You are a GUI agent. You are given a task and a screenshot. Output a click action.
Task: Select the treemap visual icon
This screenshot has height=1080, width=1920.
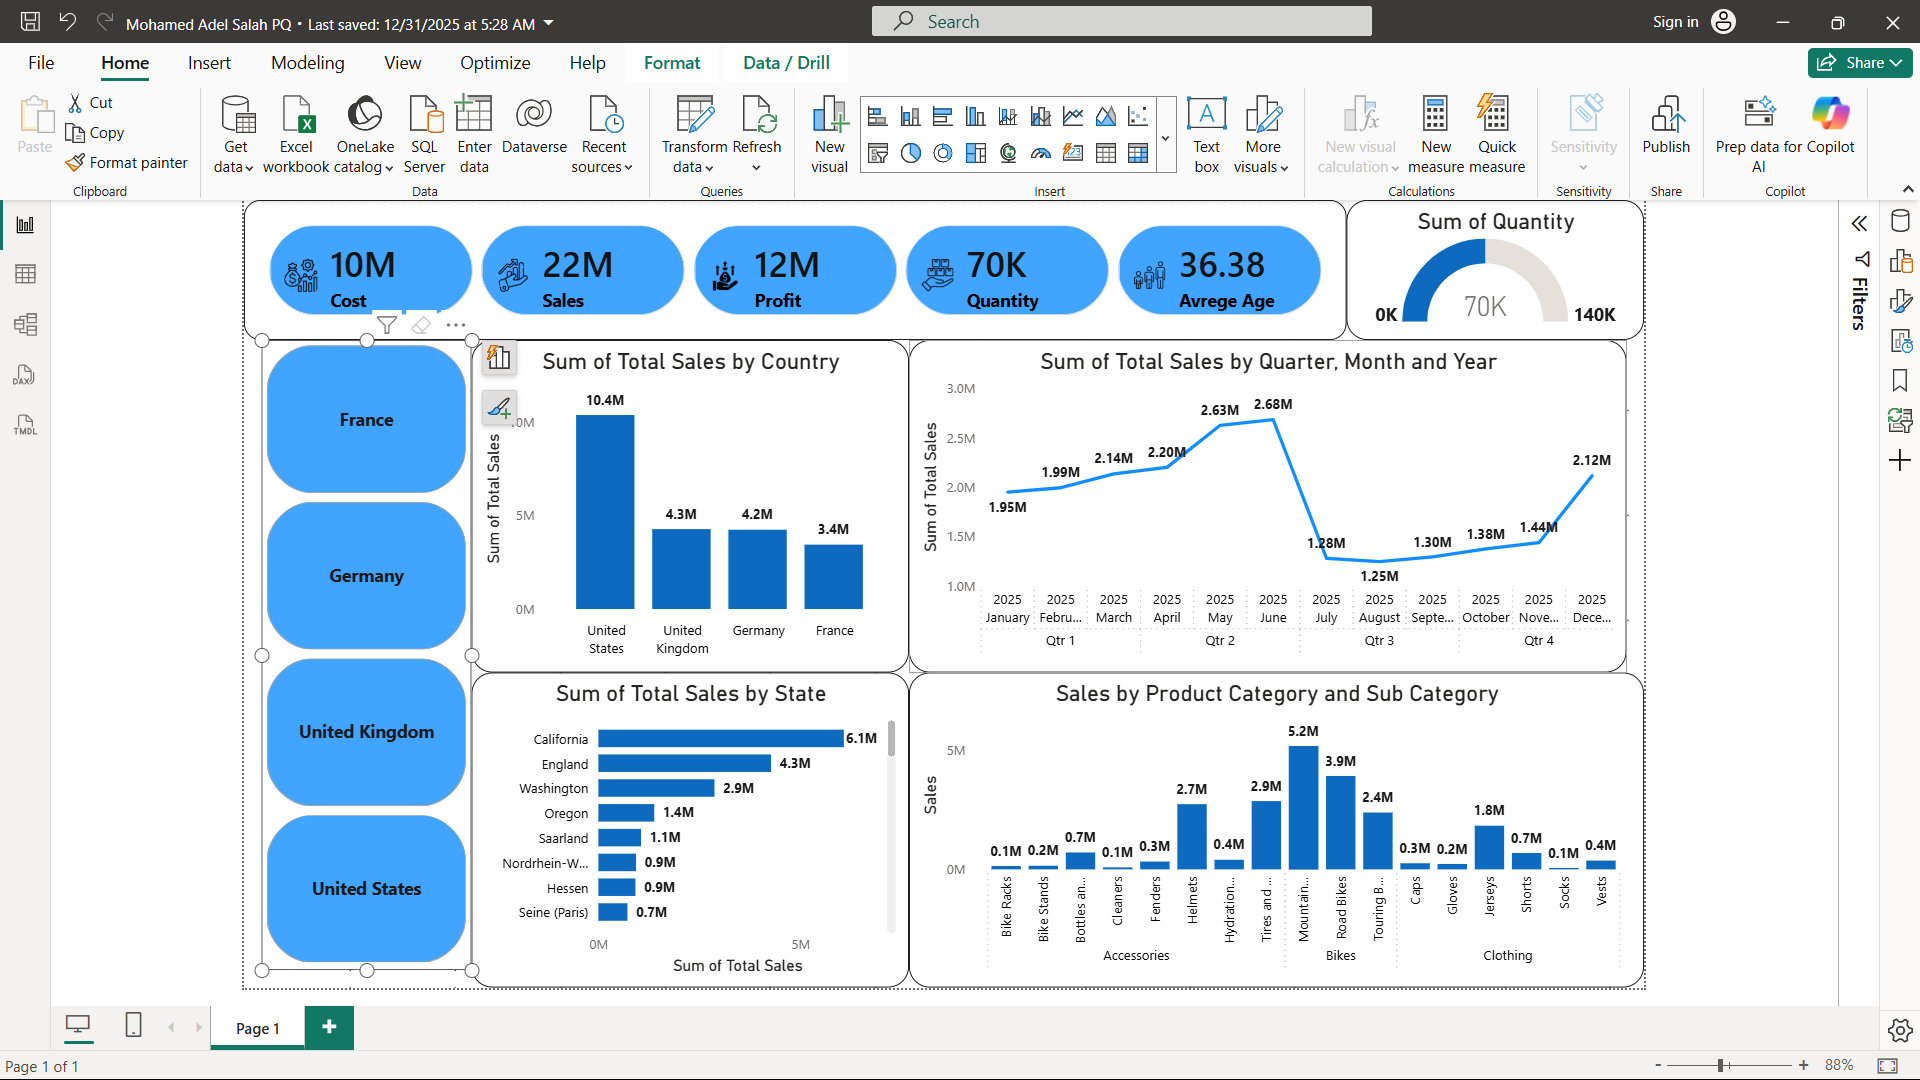pos(976,153)
